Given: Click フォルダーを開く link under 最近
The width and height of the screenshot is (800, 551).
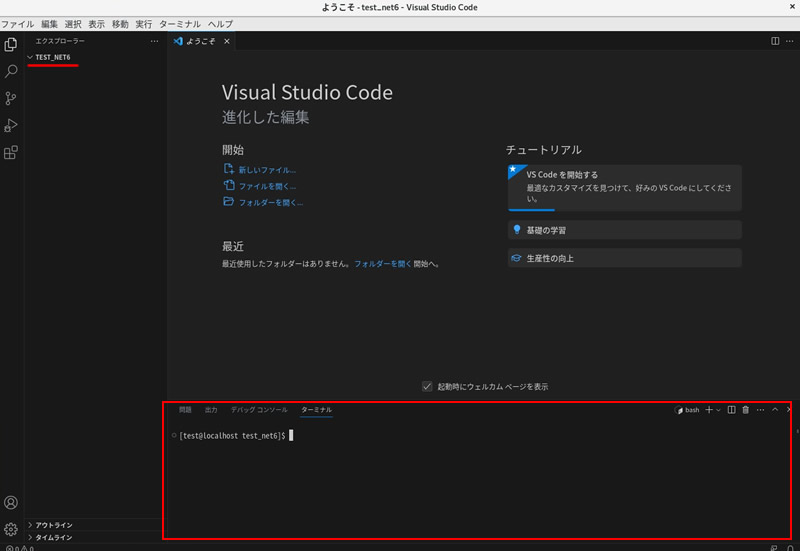Looking at the screenshot, I should 383,264.
